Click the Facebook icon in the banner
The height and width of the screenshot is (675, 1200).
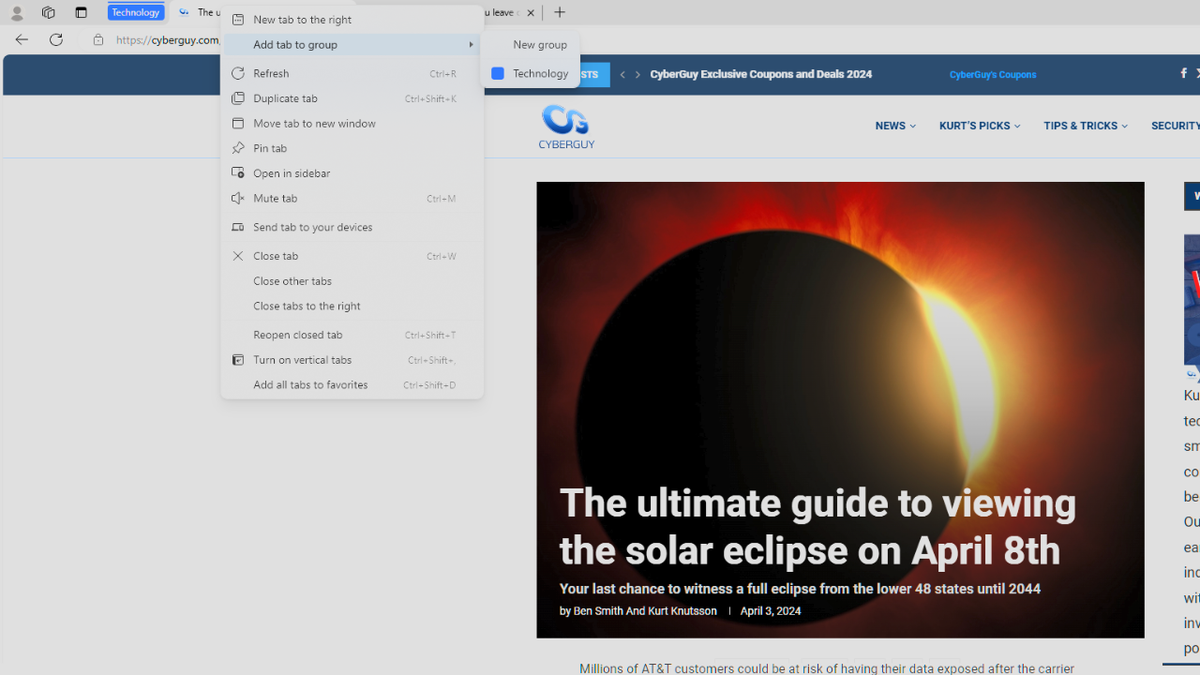point(1183,73)
